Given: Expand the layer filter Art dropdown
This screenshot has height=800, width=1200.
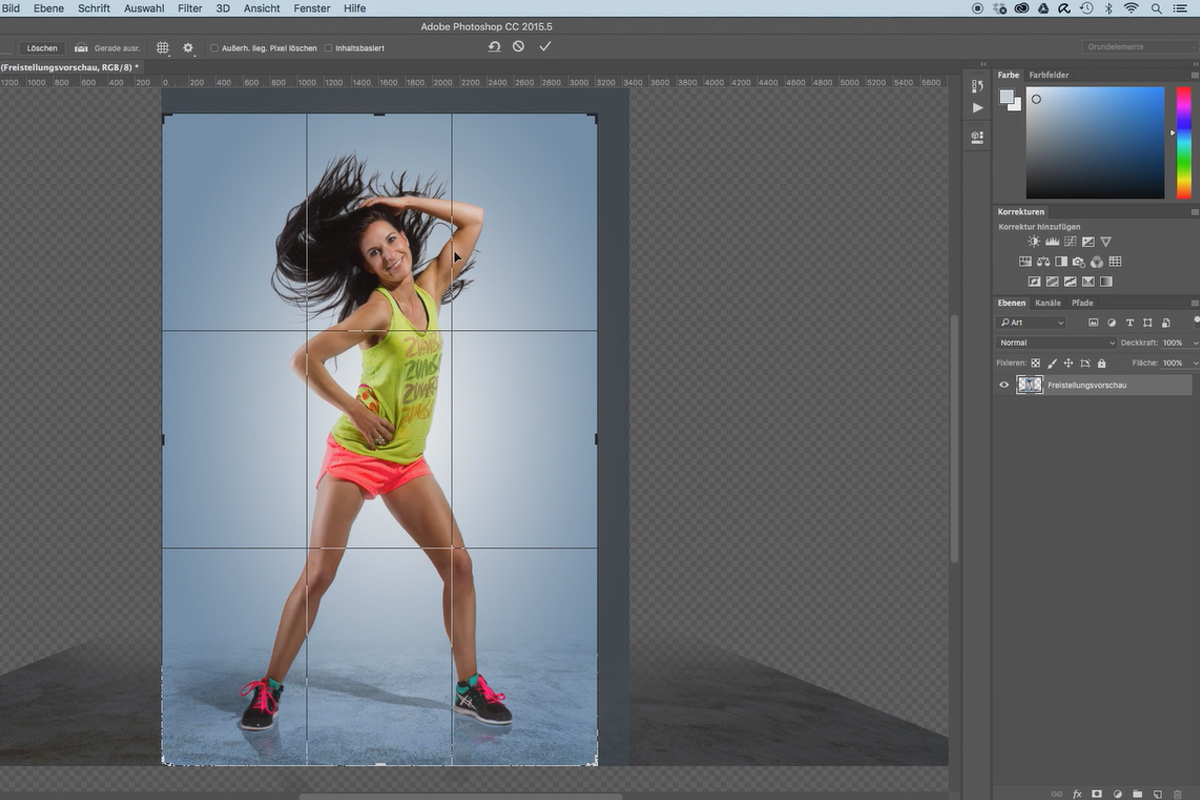Looking at the screenshot, I should 1031,322.
